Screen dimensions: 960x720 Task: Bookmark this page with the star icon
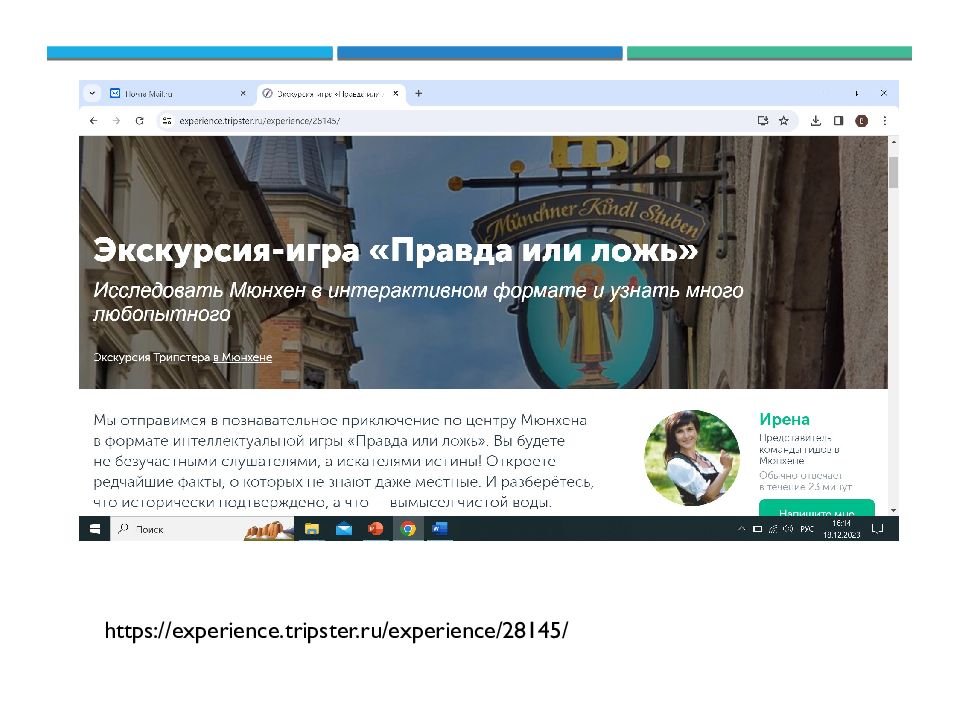[784, 120]
